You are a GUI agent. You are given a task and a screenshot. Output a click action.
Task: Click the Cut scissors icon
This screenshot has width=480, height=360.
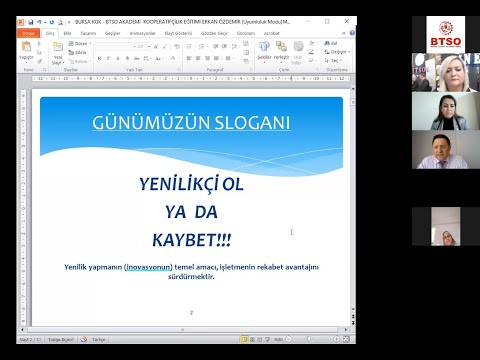click(39, 44)
